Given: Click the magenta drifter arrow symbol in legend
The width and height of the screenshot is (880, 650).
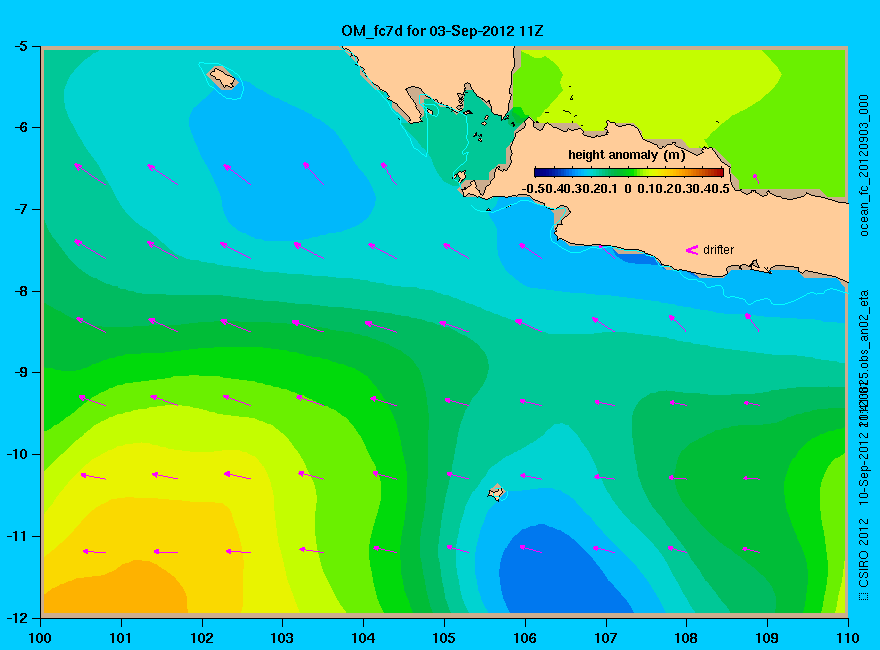Looking at the screenshot, I should (692, 250).
